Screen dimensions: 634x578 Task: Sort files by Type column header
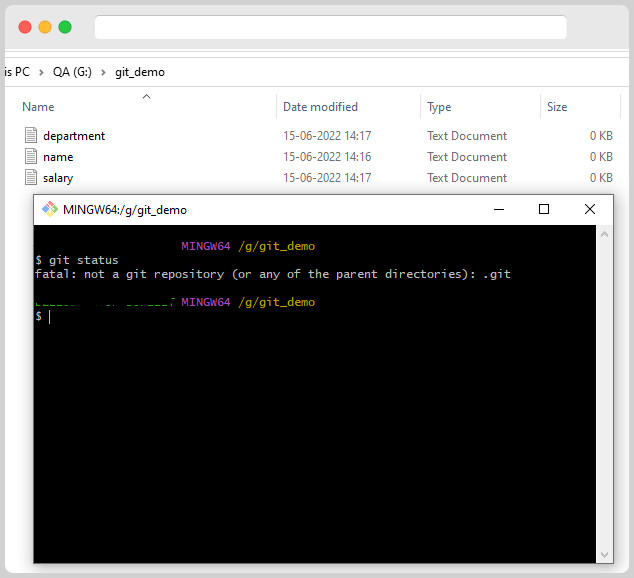coord(439,107)
